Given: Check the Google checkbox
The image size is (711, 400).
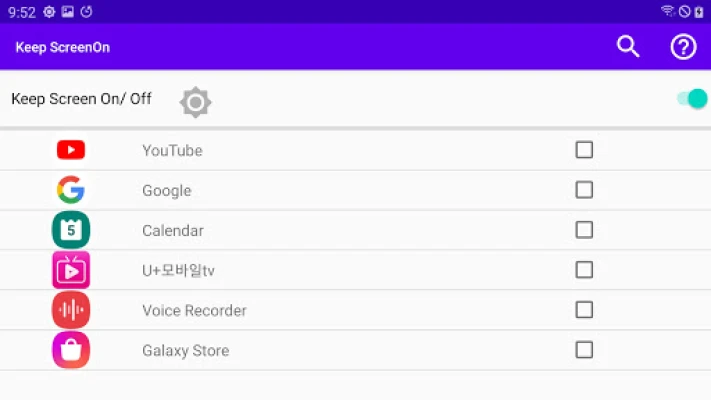Looking at the screenshot, I should coord(584,190).
